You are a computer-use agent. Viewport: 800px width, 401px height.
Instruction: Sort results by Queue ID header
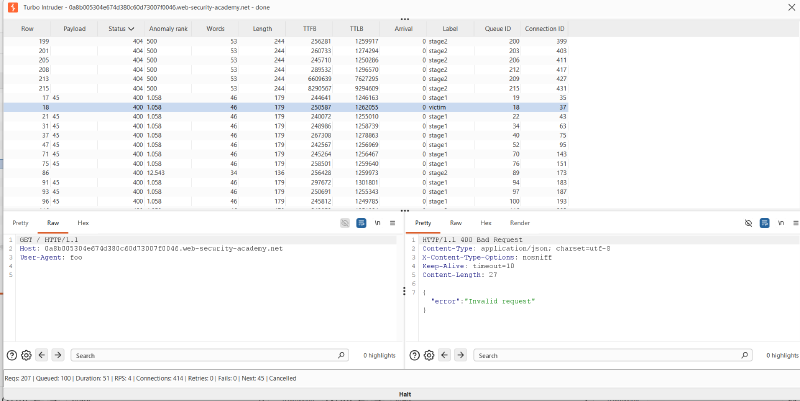click(497, 29)
